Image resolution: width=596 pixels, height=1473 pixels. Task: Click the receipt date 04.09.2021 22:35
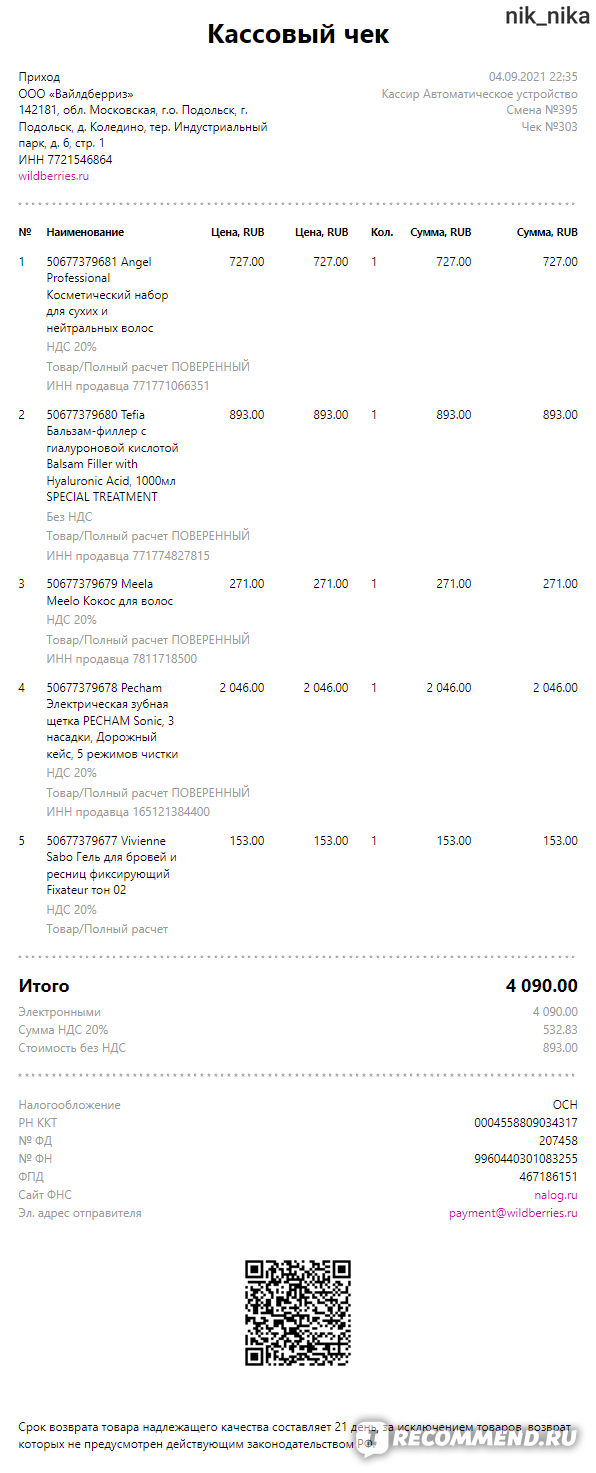(533, 76)
